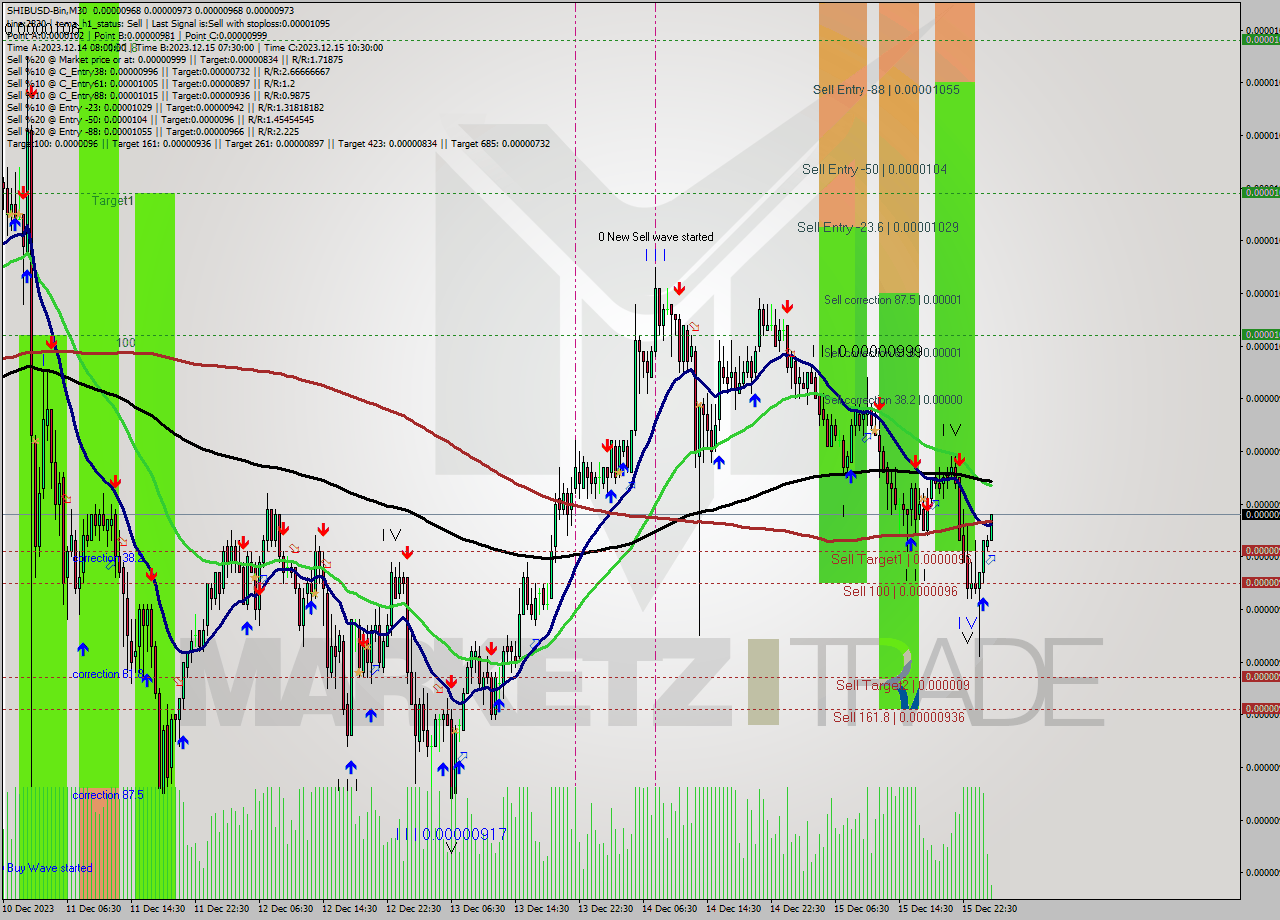Click the '13 Dec 14:30' time axis label
This screenshot has width=1280, height=920.
coord(542,909)
